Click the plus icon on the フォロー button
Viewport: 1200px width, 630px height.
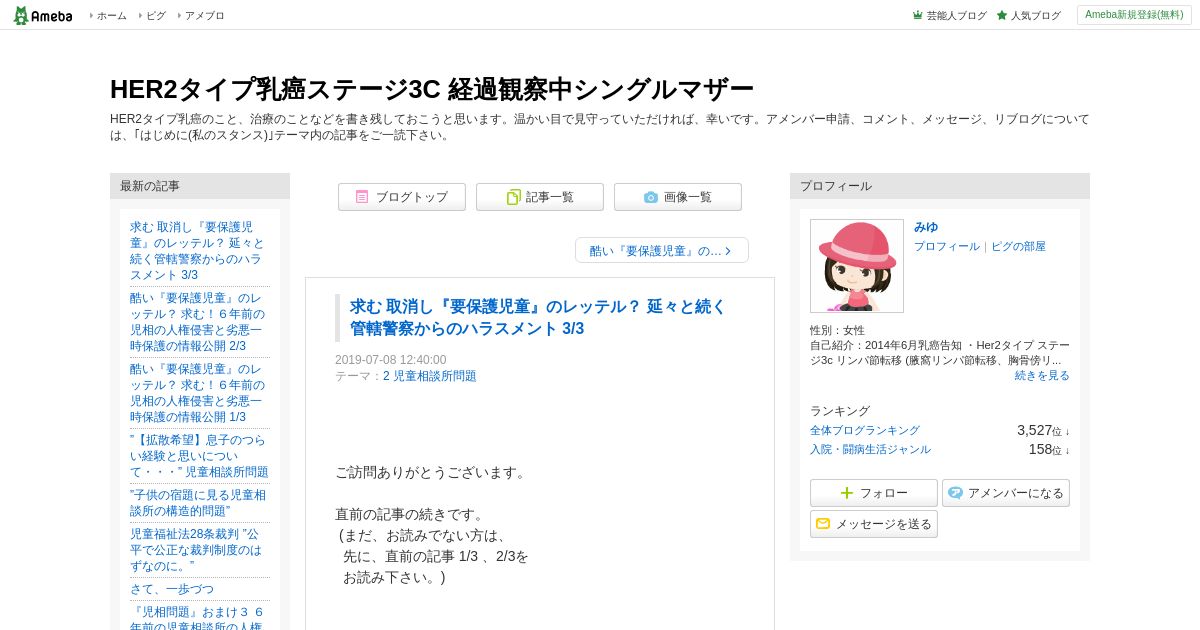pos(847,493)
